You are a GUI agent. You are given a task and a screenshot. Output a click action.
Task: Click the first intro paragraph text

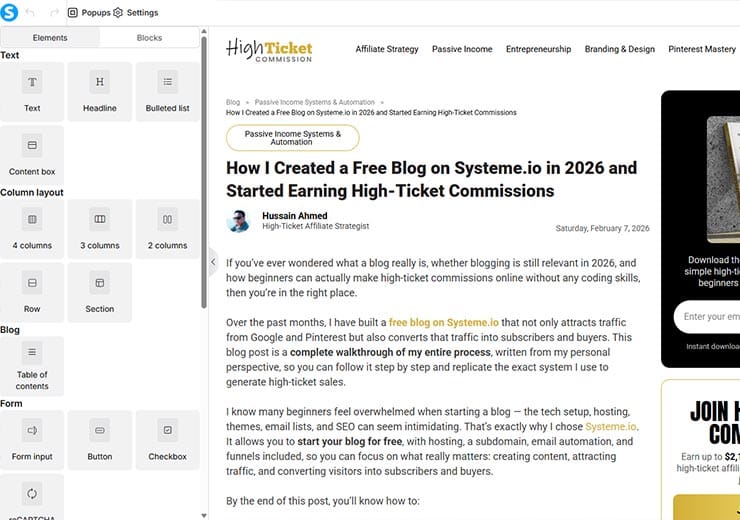(x=433, y=277)
